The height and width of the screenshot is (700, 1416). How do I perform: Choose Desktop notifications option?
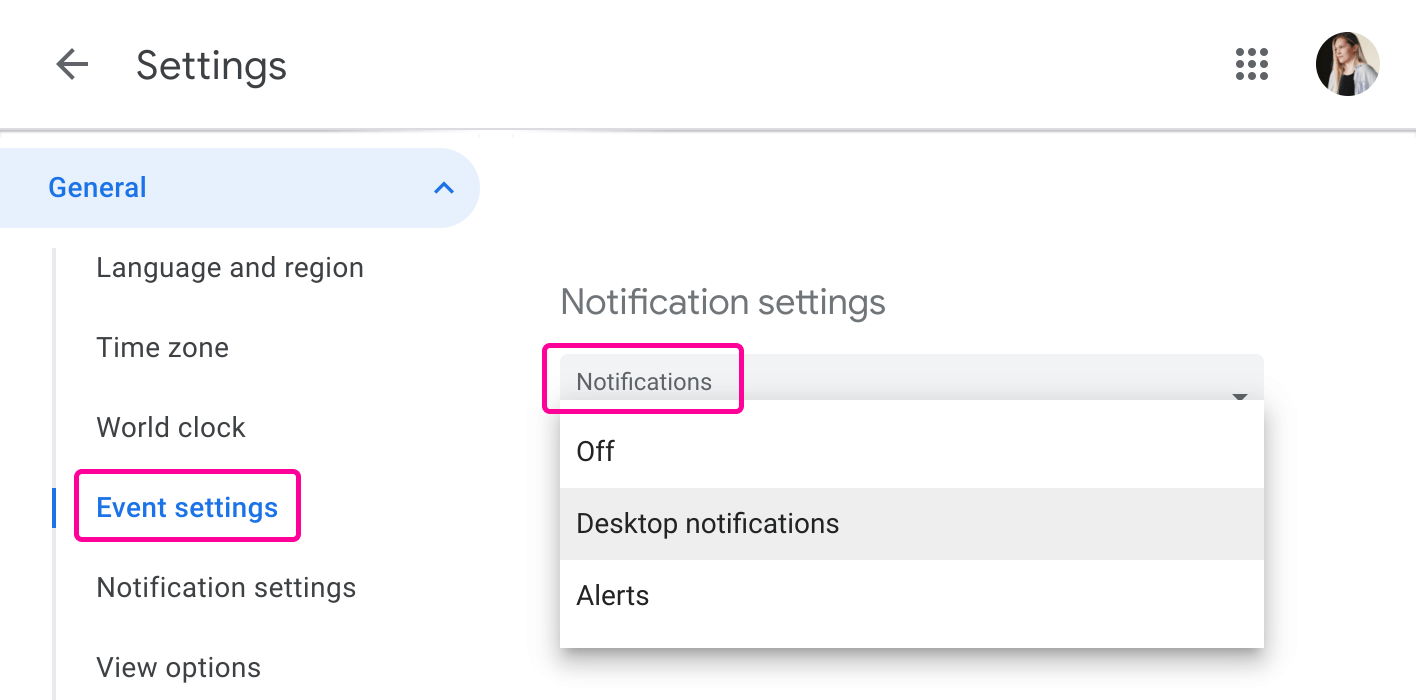[x=707, y=523]
